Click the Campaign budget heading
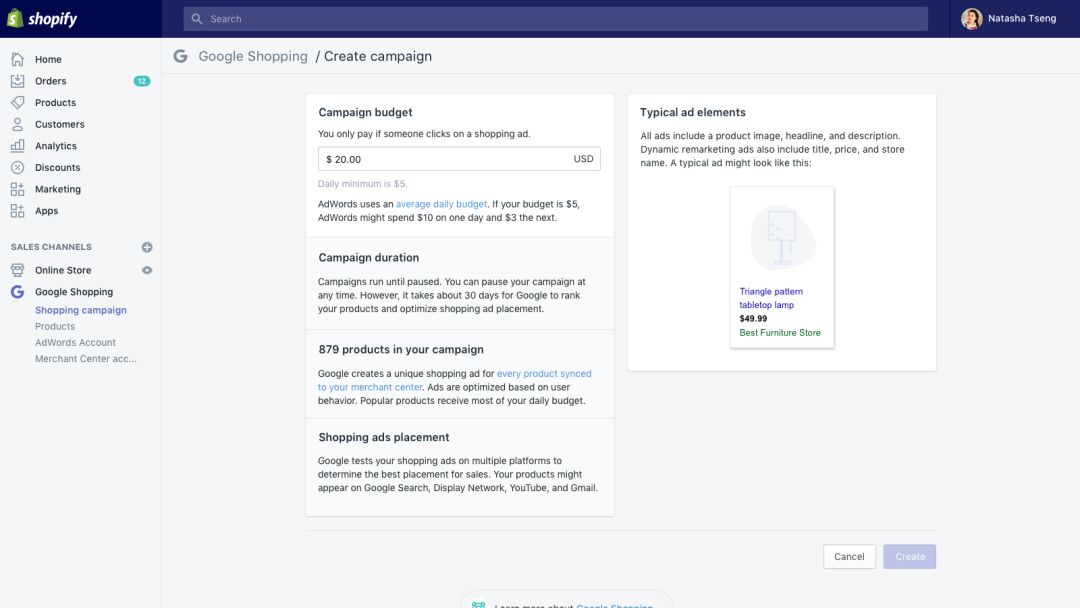Image resolution: width=1080 pixels, height=608 pixels. click(x=365, y=112)
